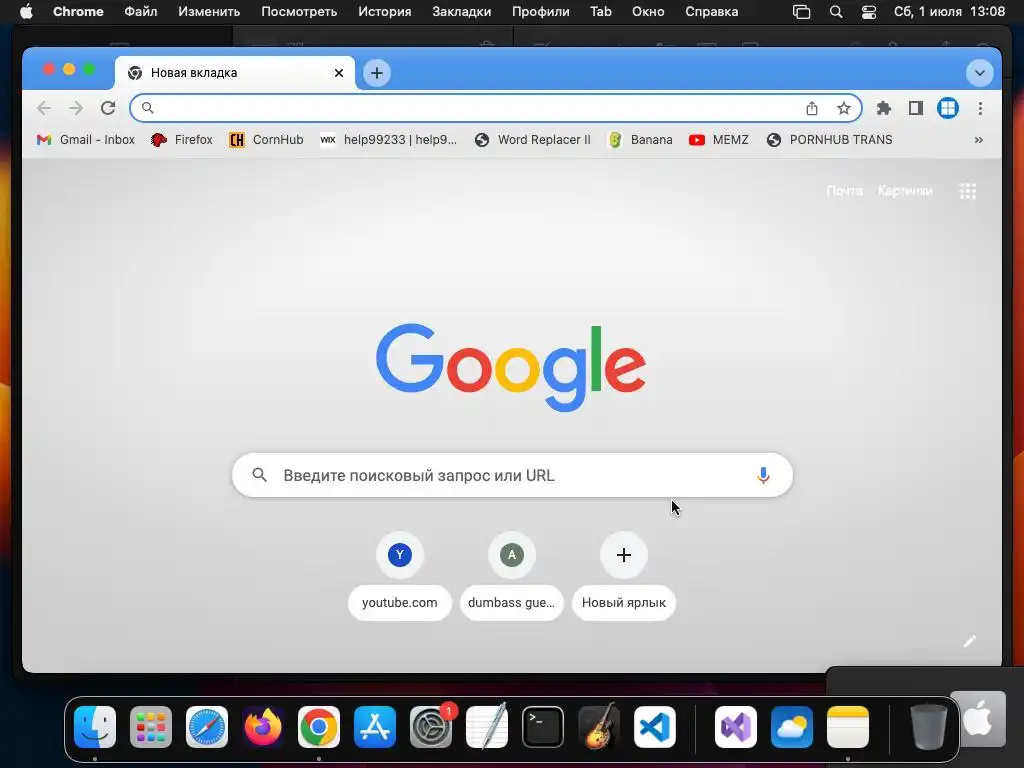Launch Firefox from the Dock

(263, 727)
